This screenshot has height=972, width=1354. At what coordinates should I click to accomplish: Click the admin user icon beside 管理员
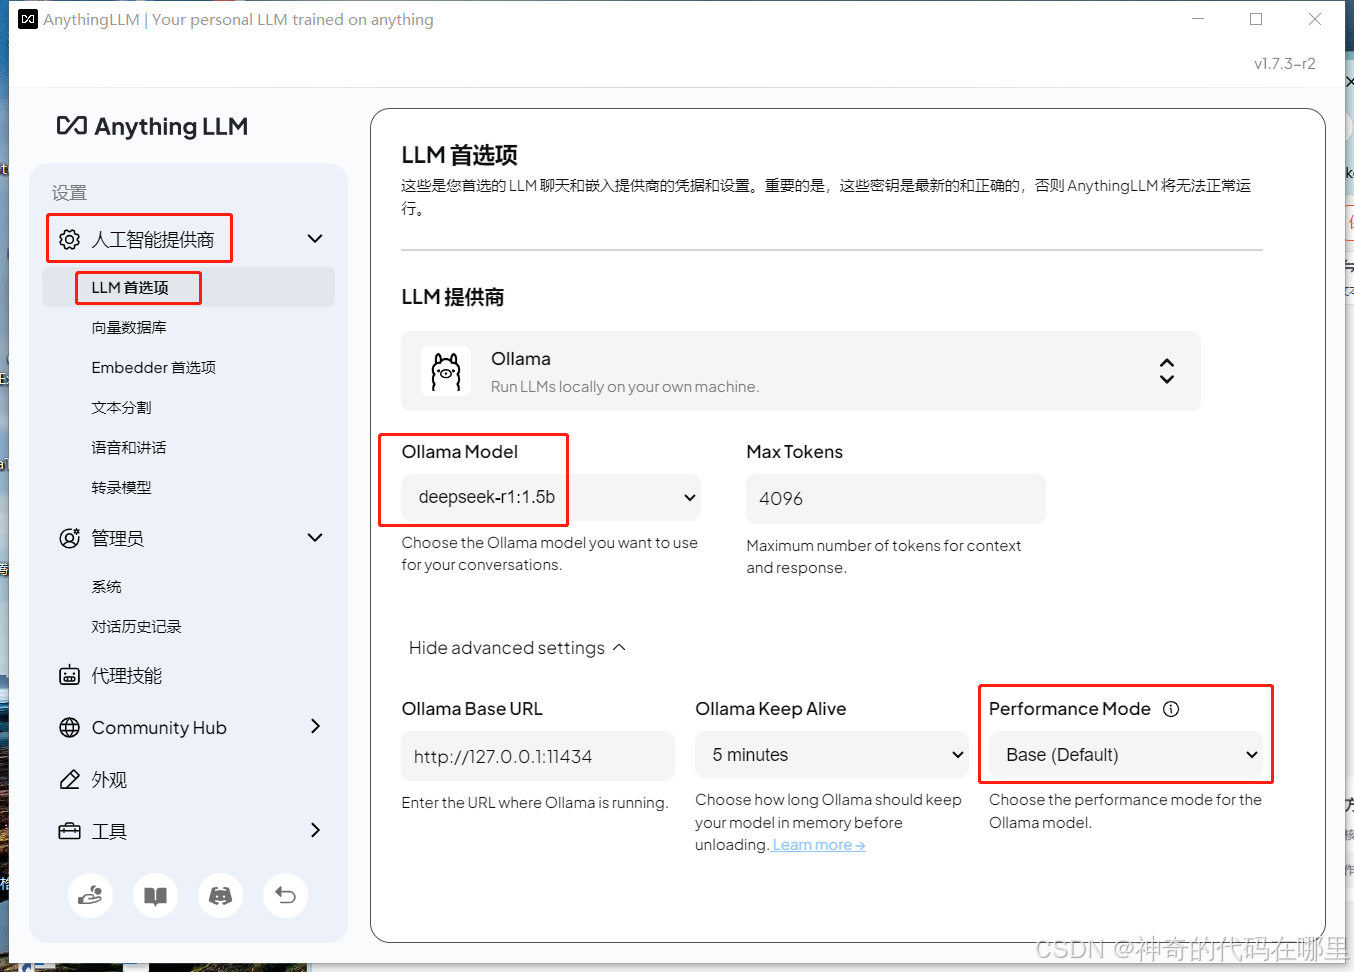(x=69, y=538)
